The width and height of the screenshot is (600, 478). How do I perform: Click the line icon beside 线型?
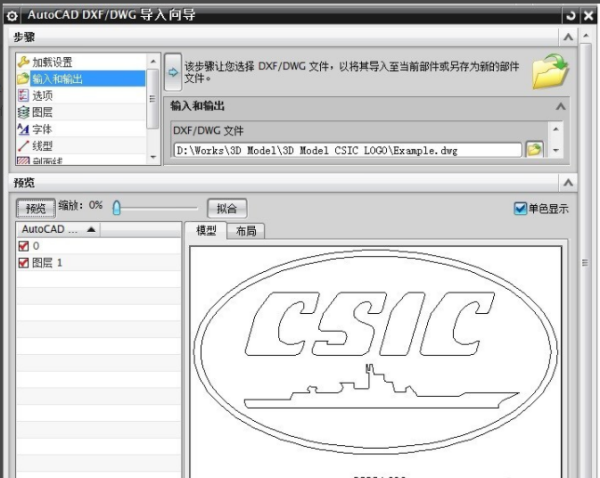click(23, 146)
